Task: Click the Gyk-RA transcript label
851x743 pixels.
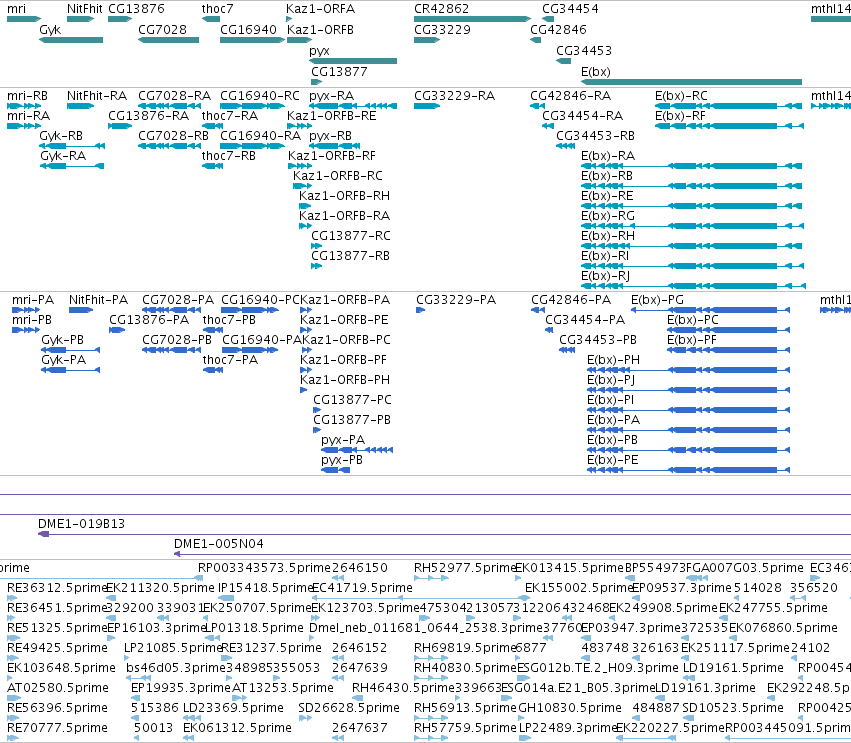Action: point(63,156)
